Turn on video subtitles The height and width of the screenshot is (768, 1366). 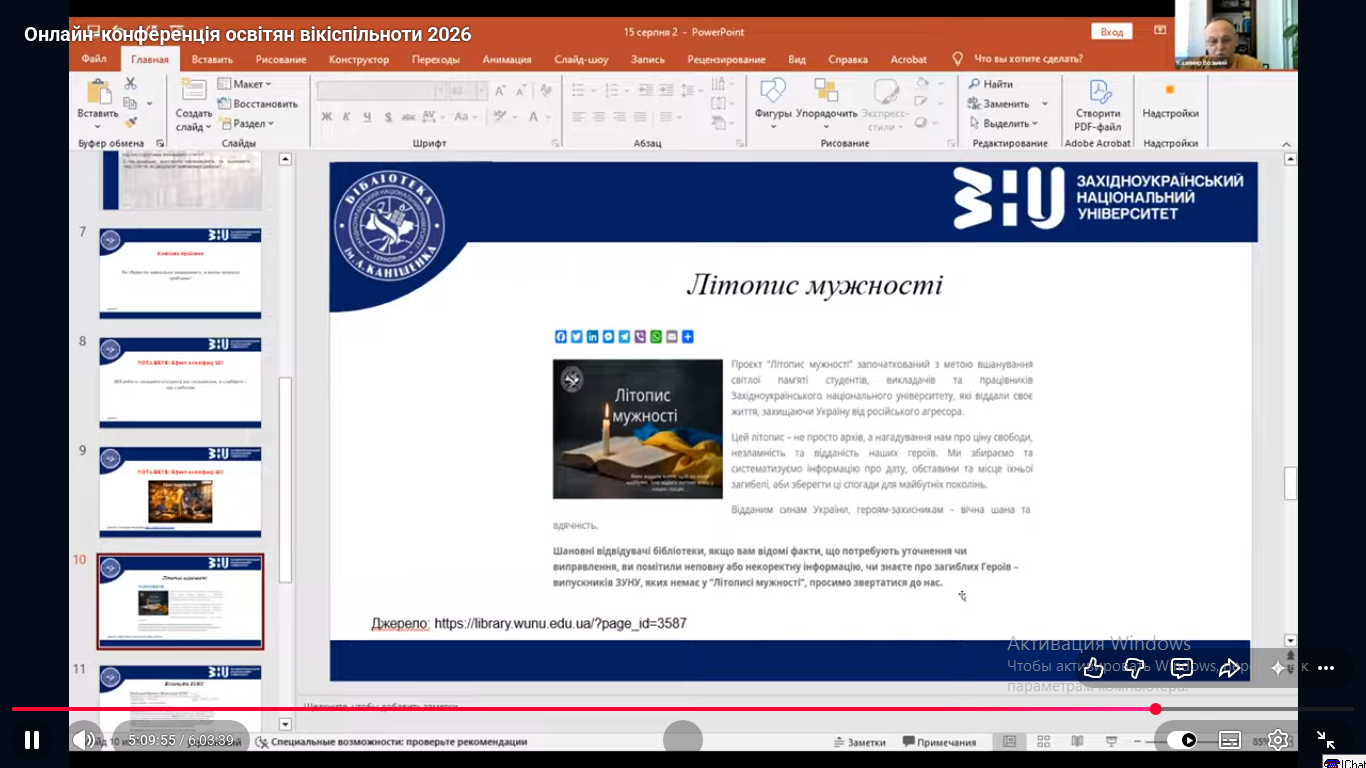(x=1230, y=740)
